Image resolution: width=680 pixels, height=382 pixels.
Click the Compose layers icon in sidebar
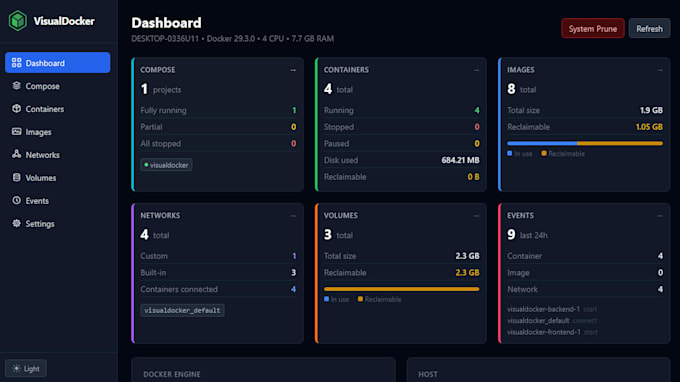[x=16, y=86]
